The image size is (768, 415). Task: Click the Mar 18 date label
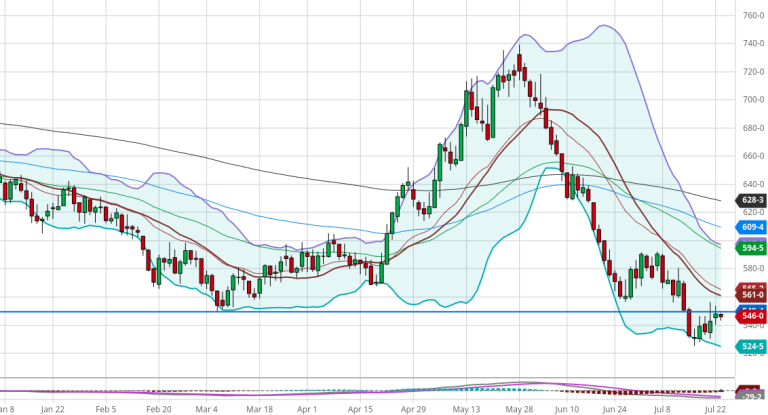pyautogui.click(x=259, y=409)
